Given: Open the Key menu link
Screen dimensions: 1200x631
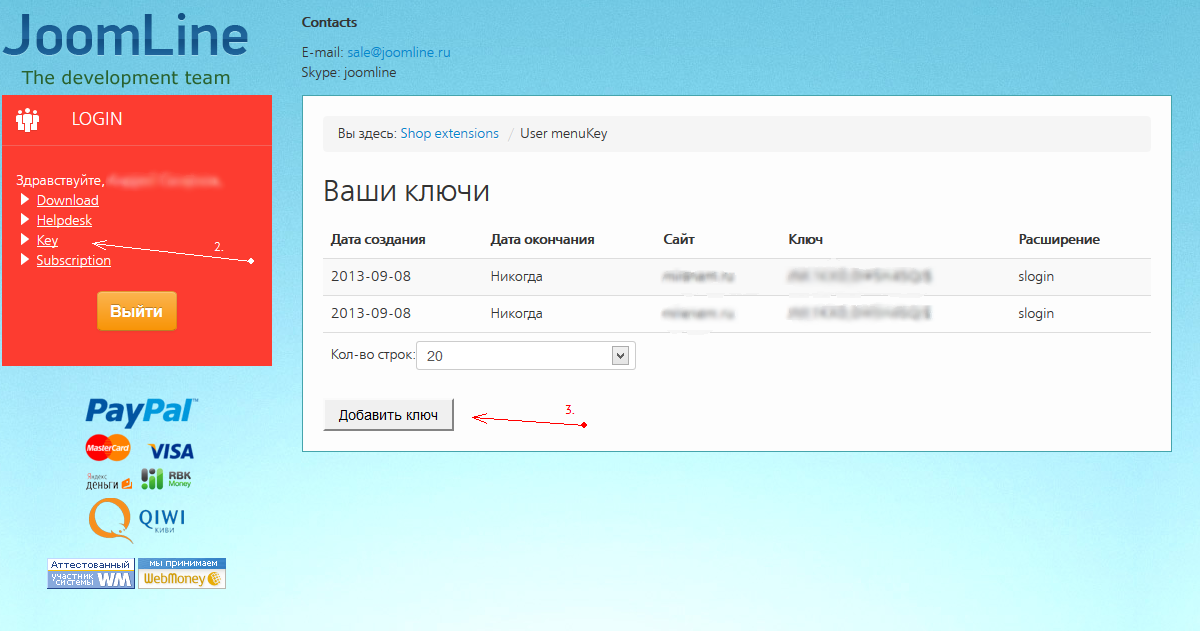Looking at the screenshot, I should coord(47,240).
